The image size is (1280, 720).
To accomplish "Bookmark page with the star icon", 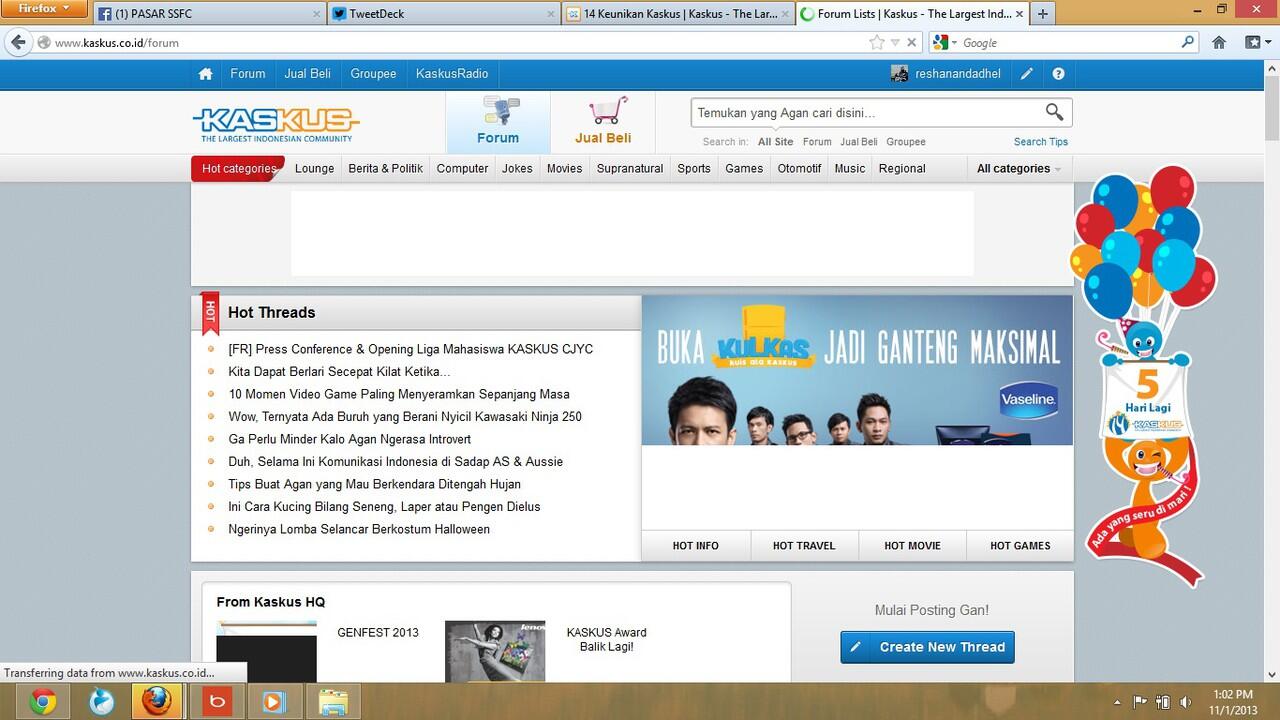I will click(x=877, y=42).
